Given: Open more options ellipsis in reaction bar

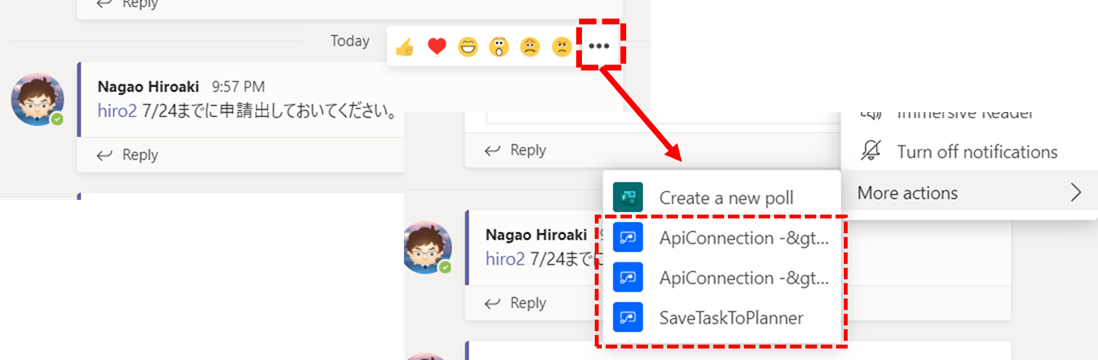Looking at the screenshot, I should pos(599,46).
